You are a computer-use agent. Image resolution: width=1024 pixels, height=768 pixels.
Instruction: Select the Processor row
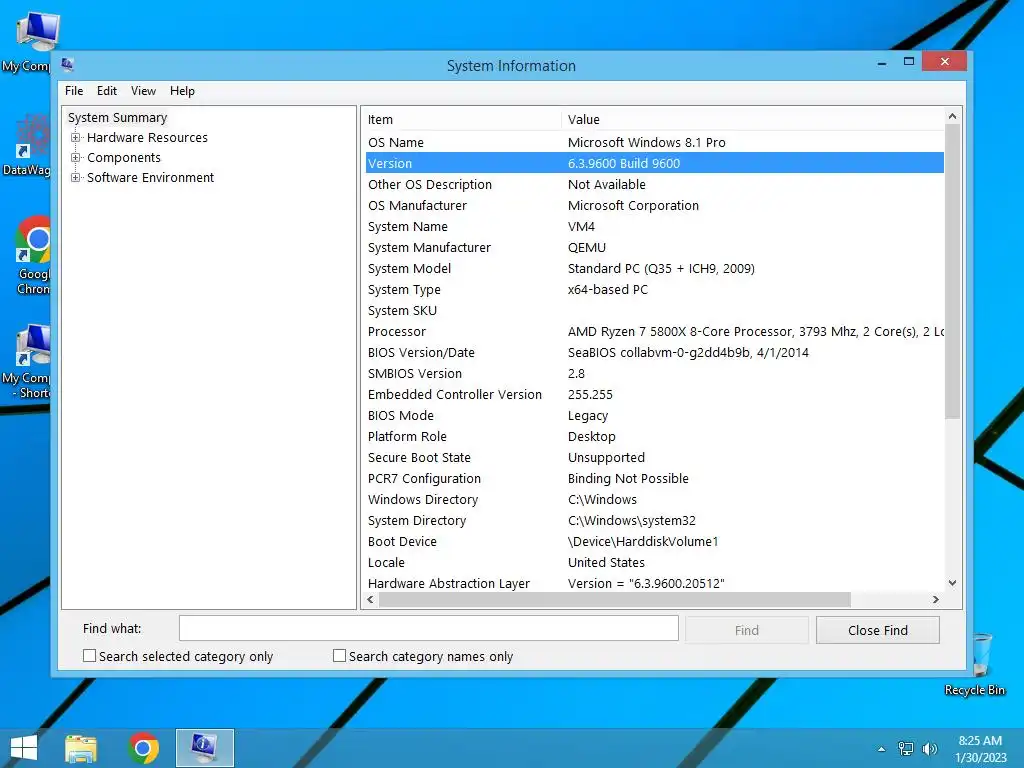pos(654,331)
